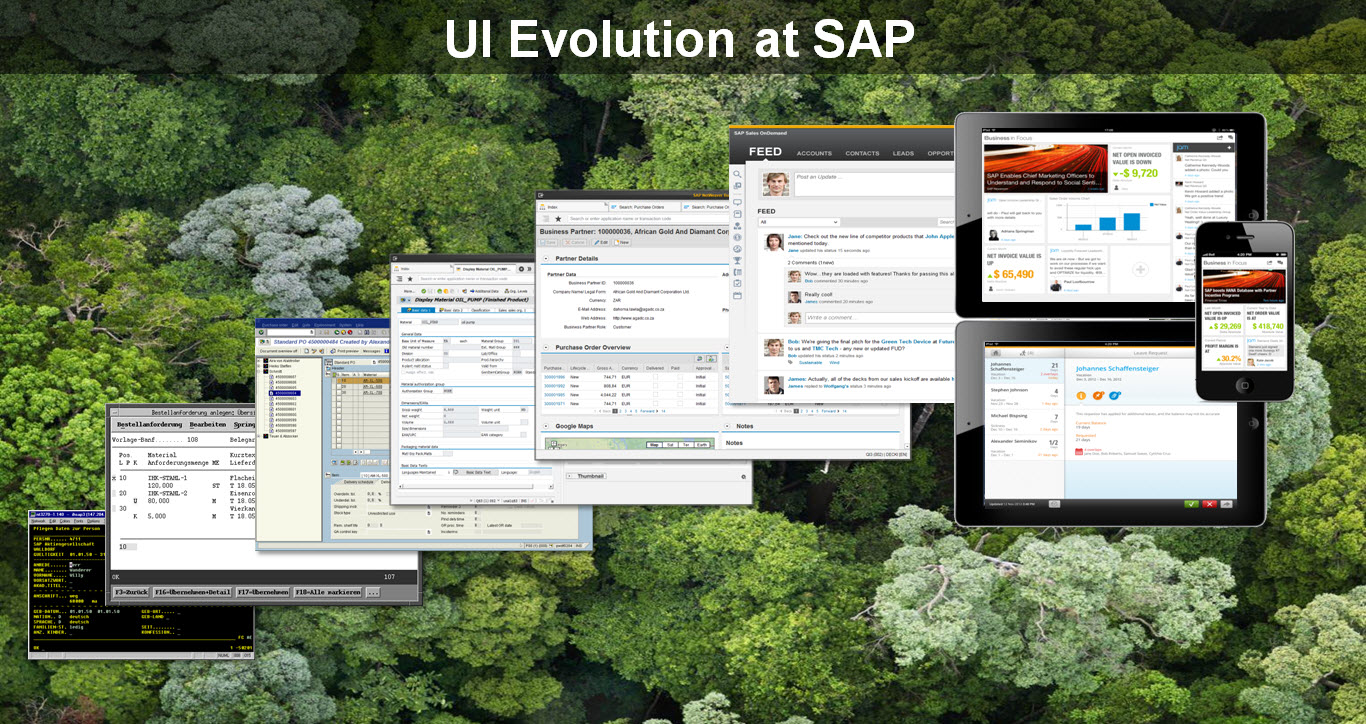Collapse the Purchase Order Overview section

(546, 347)
